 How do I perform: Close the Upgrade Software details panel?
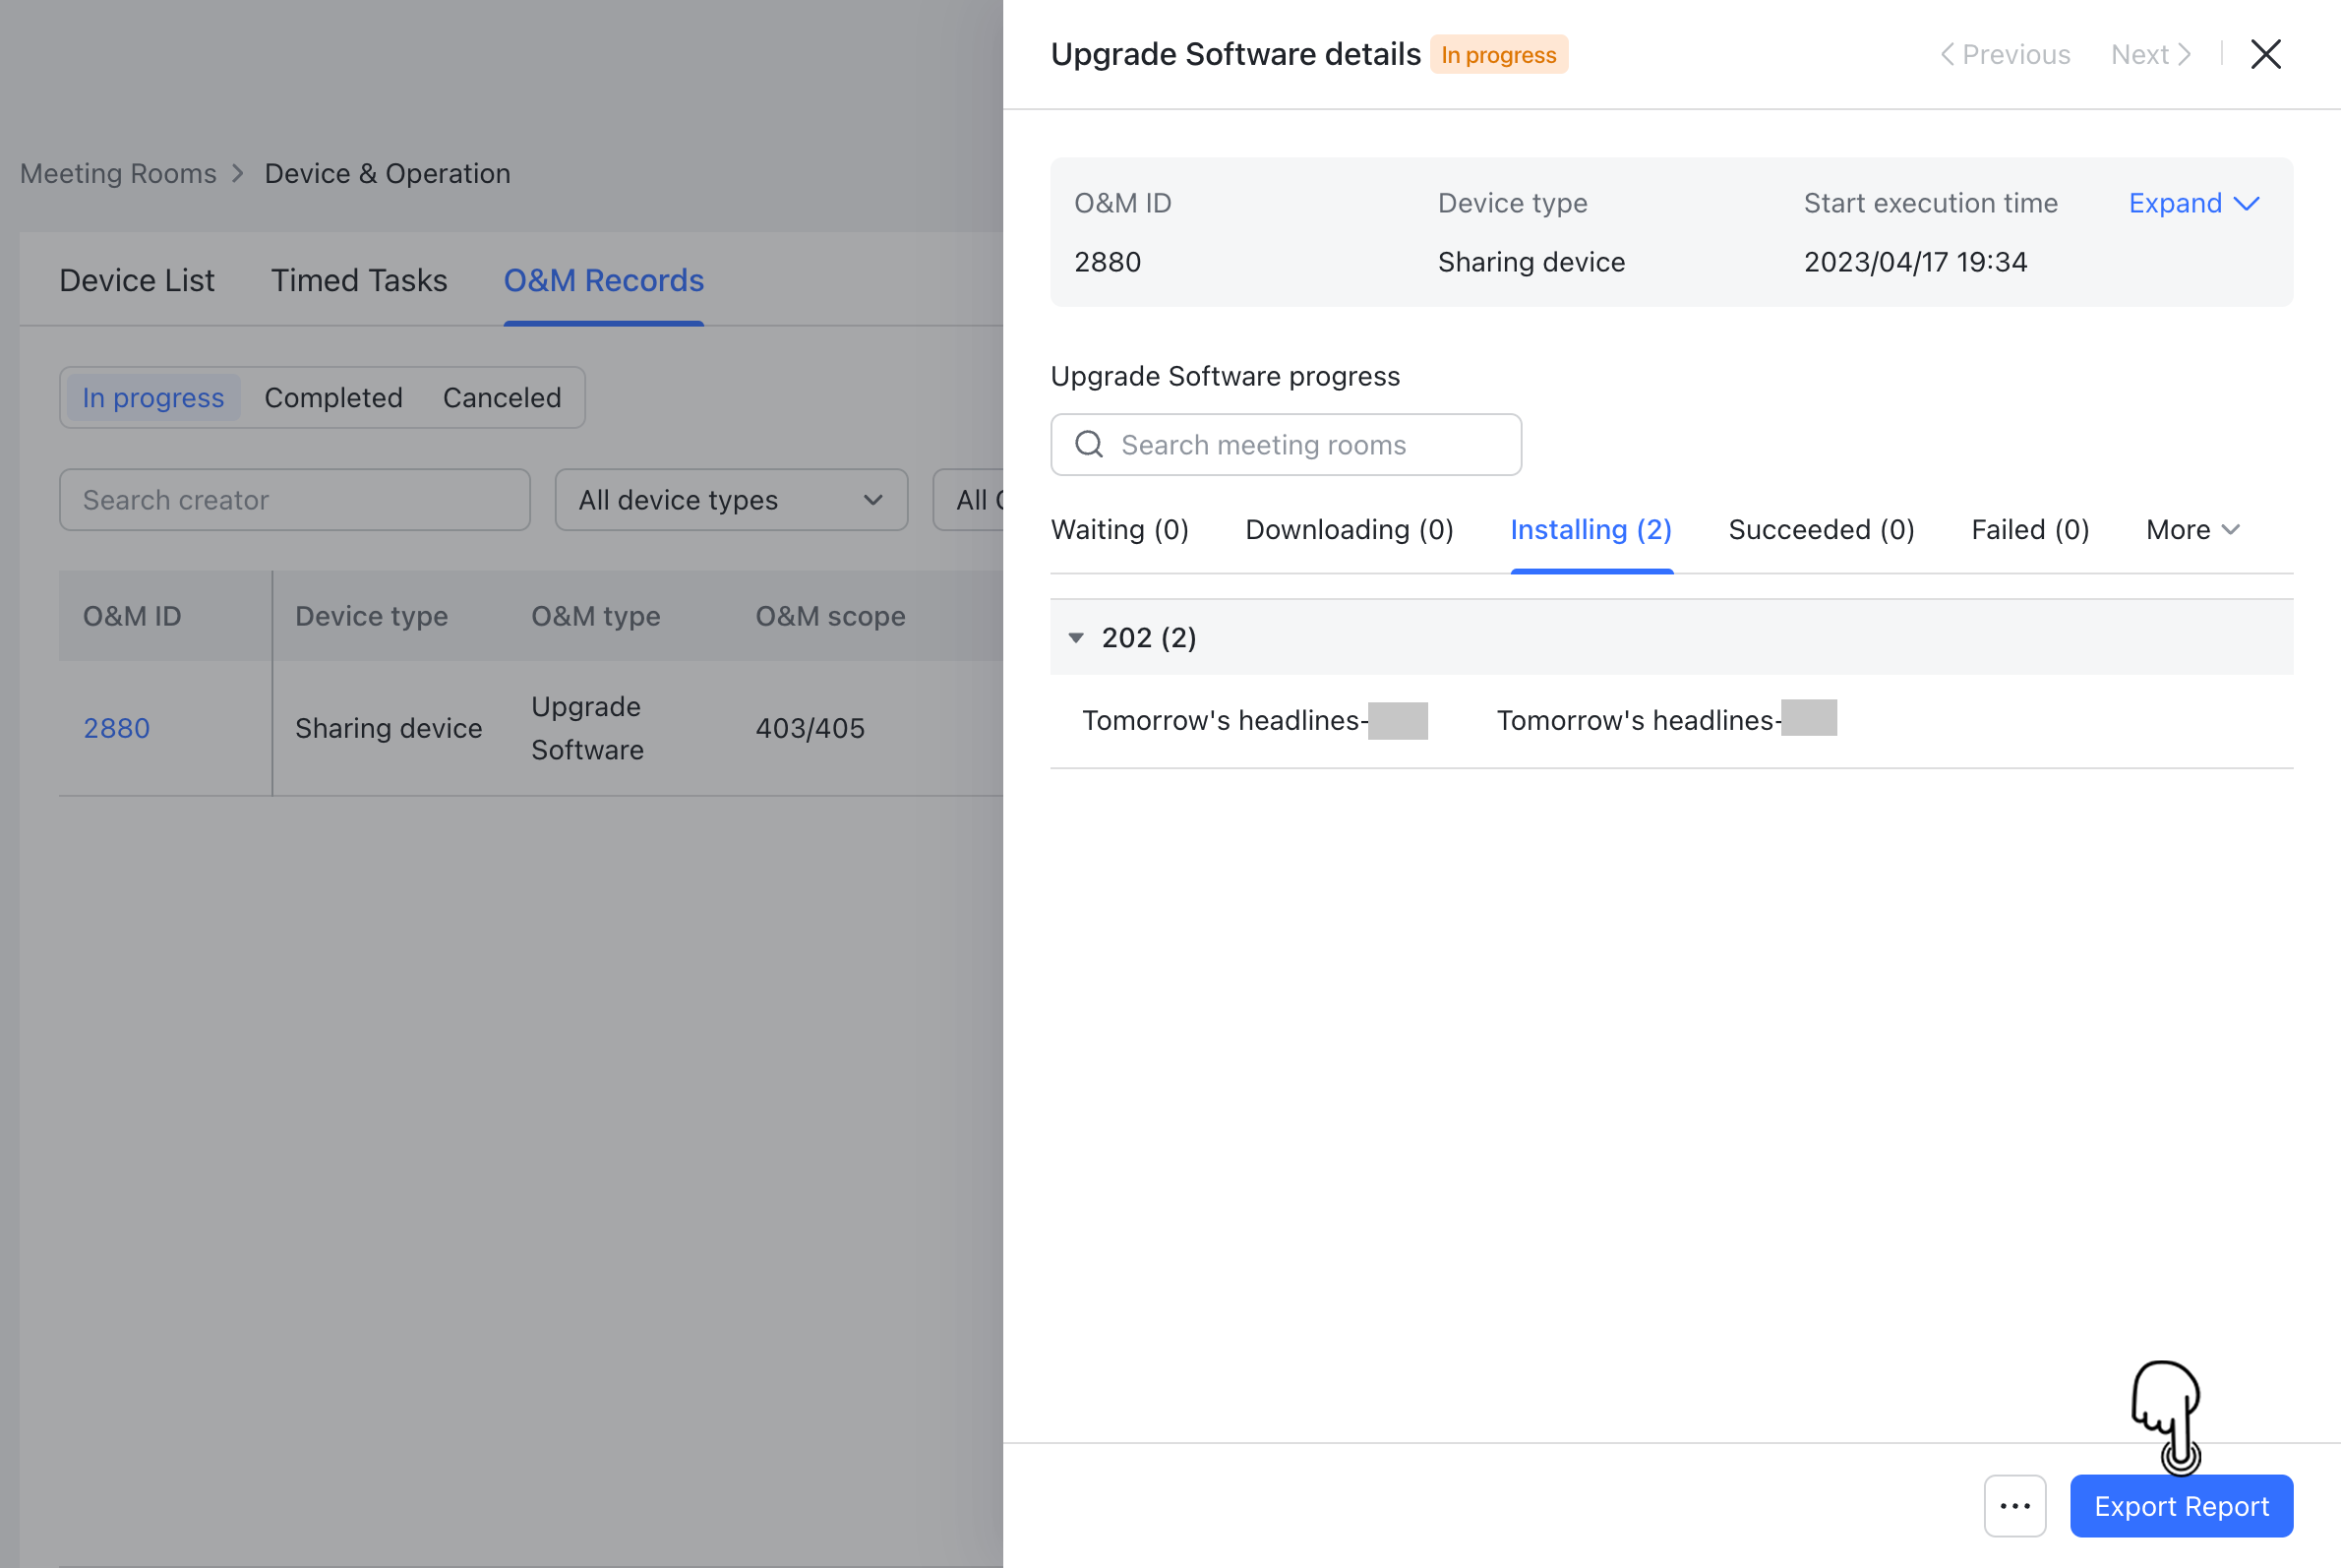pos(2266,54)
